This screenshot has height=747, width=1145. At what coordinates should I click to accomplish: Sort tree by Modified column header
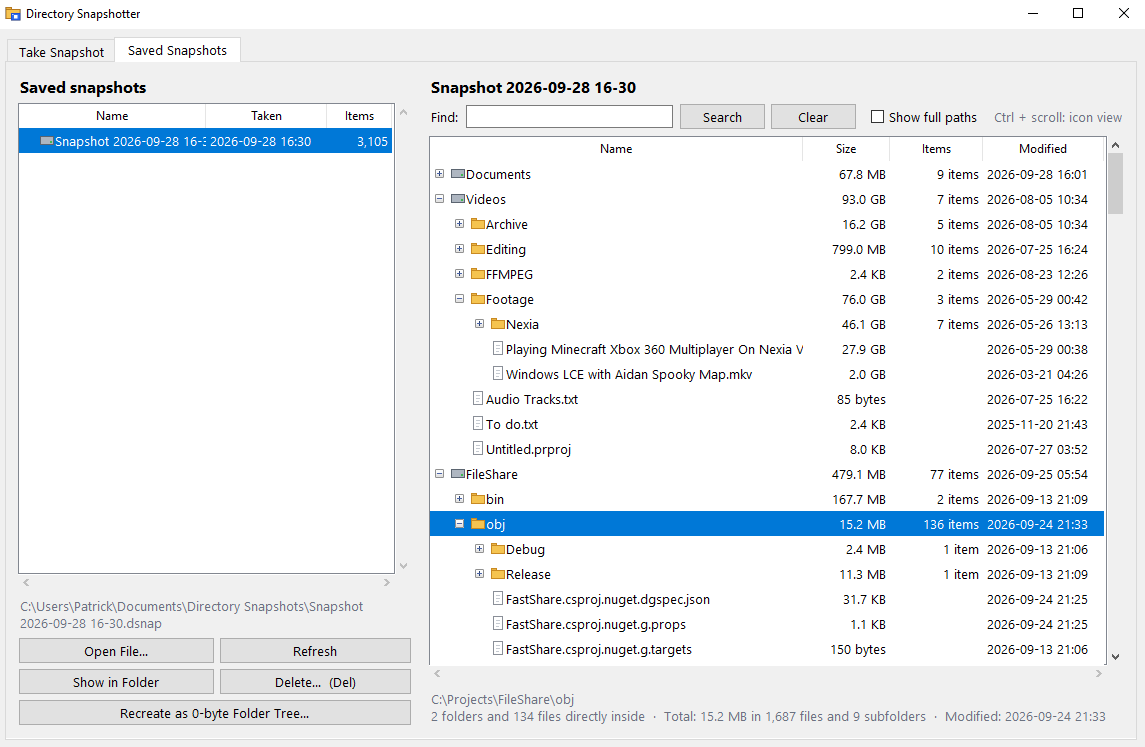(1043, 148)
